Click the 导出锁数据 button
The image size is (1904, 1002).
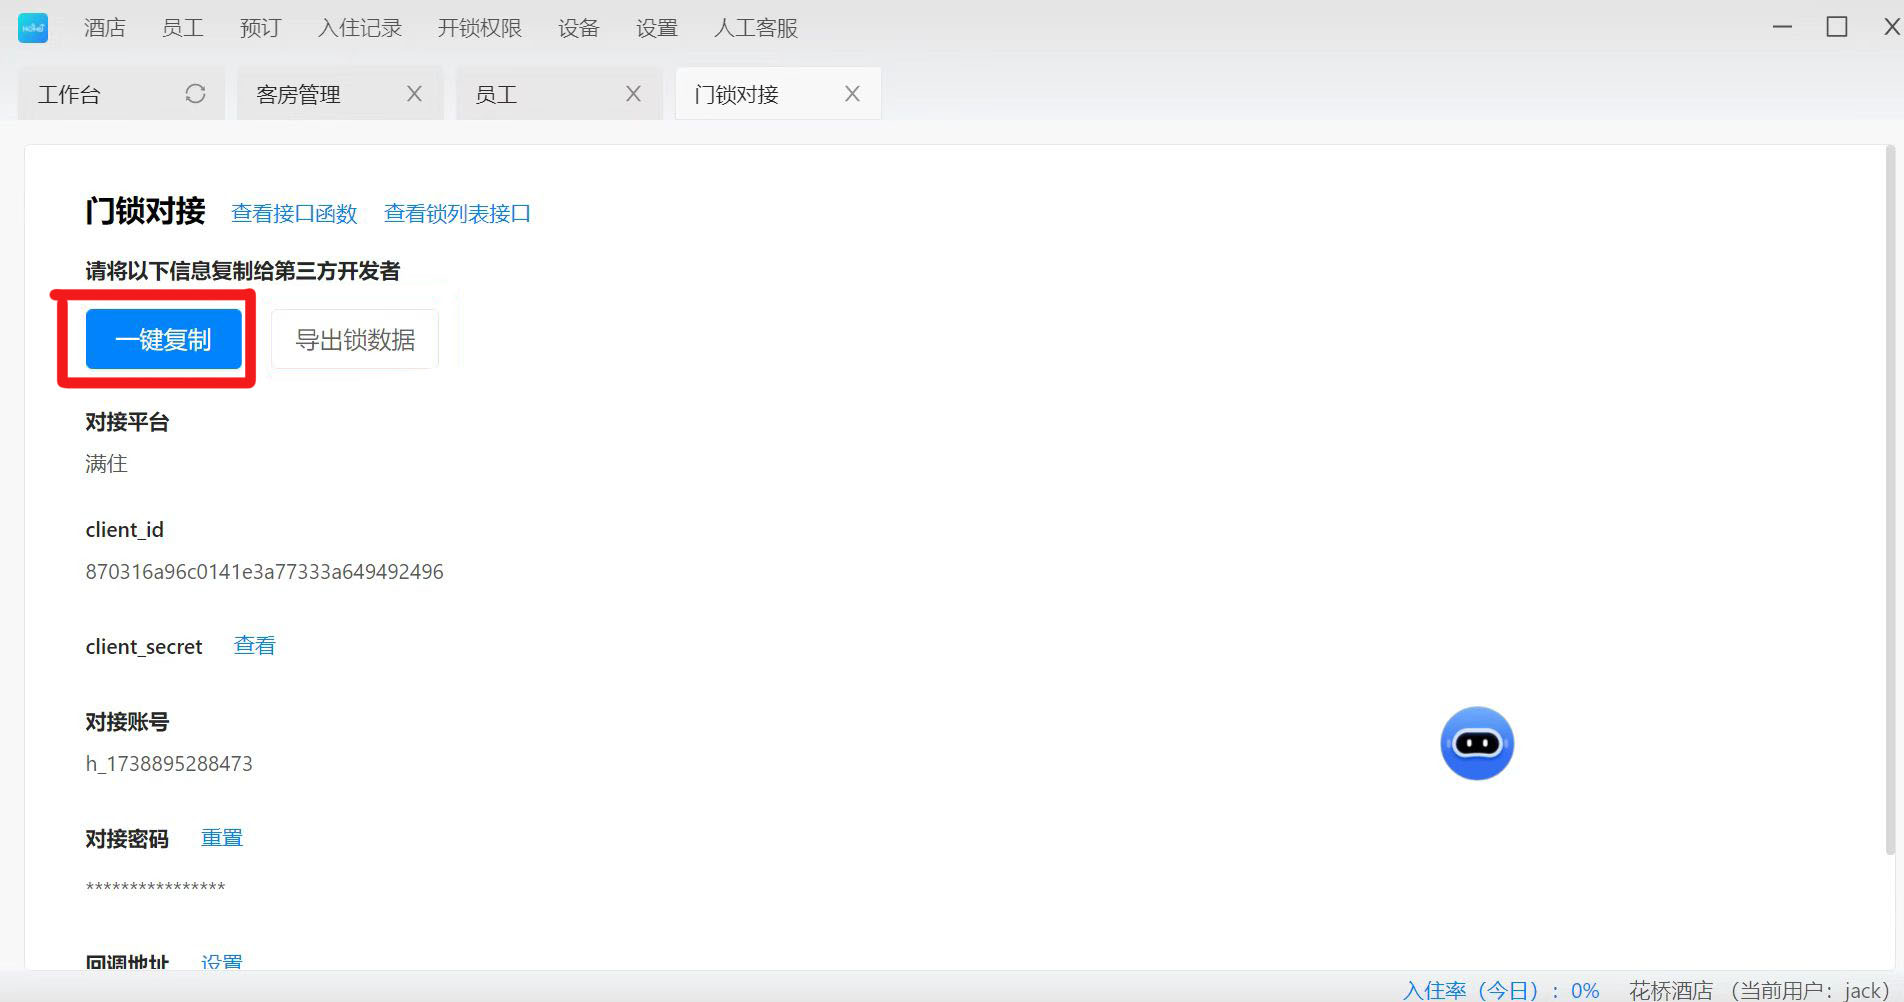tap(355, 340)
